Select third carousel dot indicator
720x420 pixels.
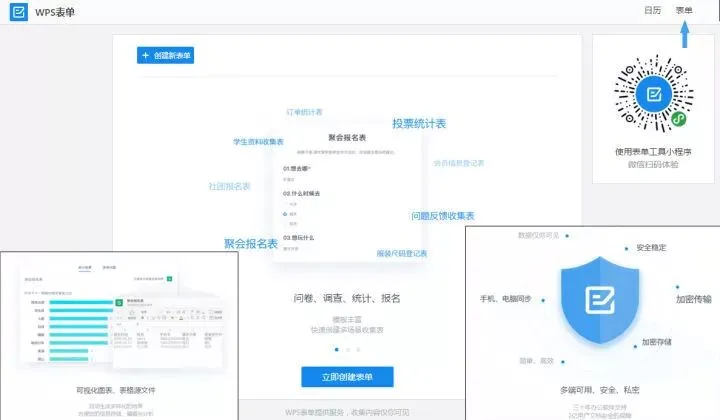[x=358, y=350]
